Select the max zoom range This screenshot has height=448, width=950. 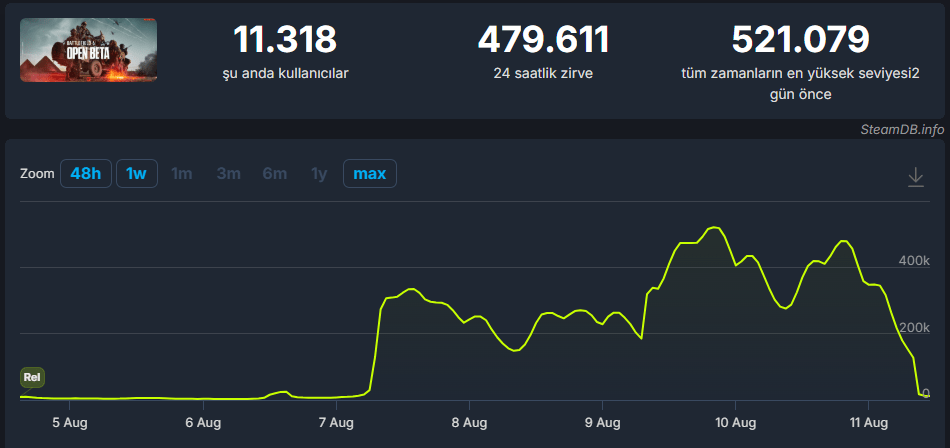tap(370, 174)
